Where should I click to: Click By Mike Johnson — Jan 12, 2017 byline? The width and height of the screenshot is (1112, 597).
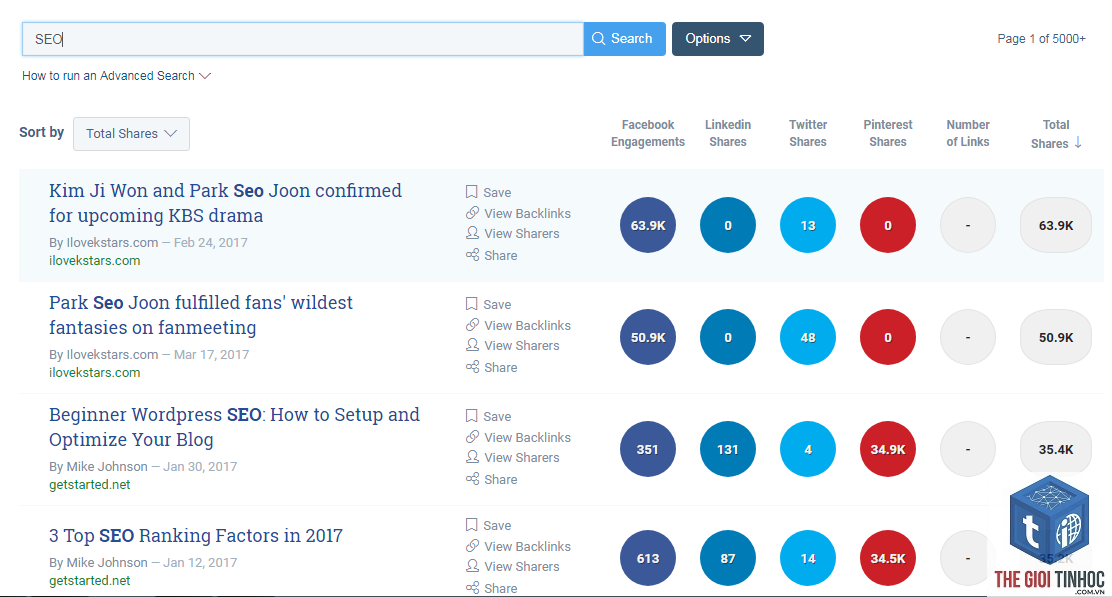[143, 562]
